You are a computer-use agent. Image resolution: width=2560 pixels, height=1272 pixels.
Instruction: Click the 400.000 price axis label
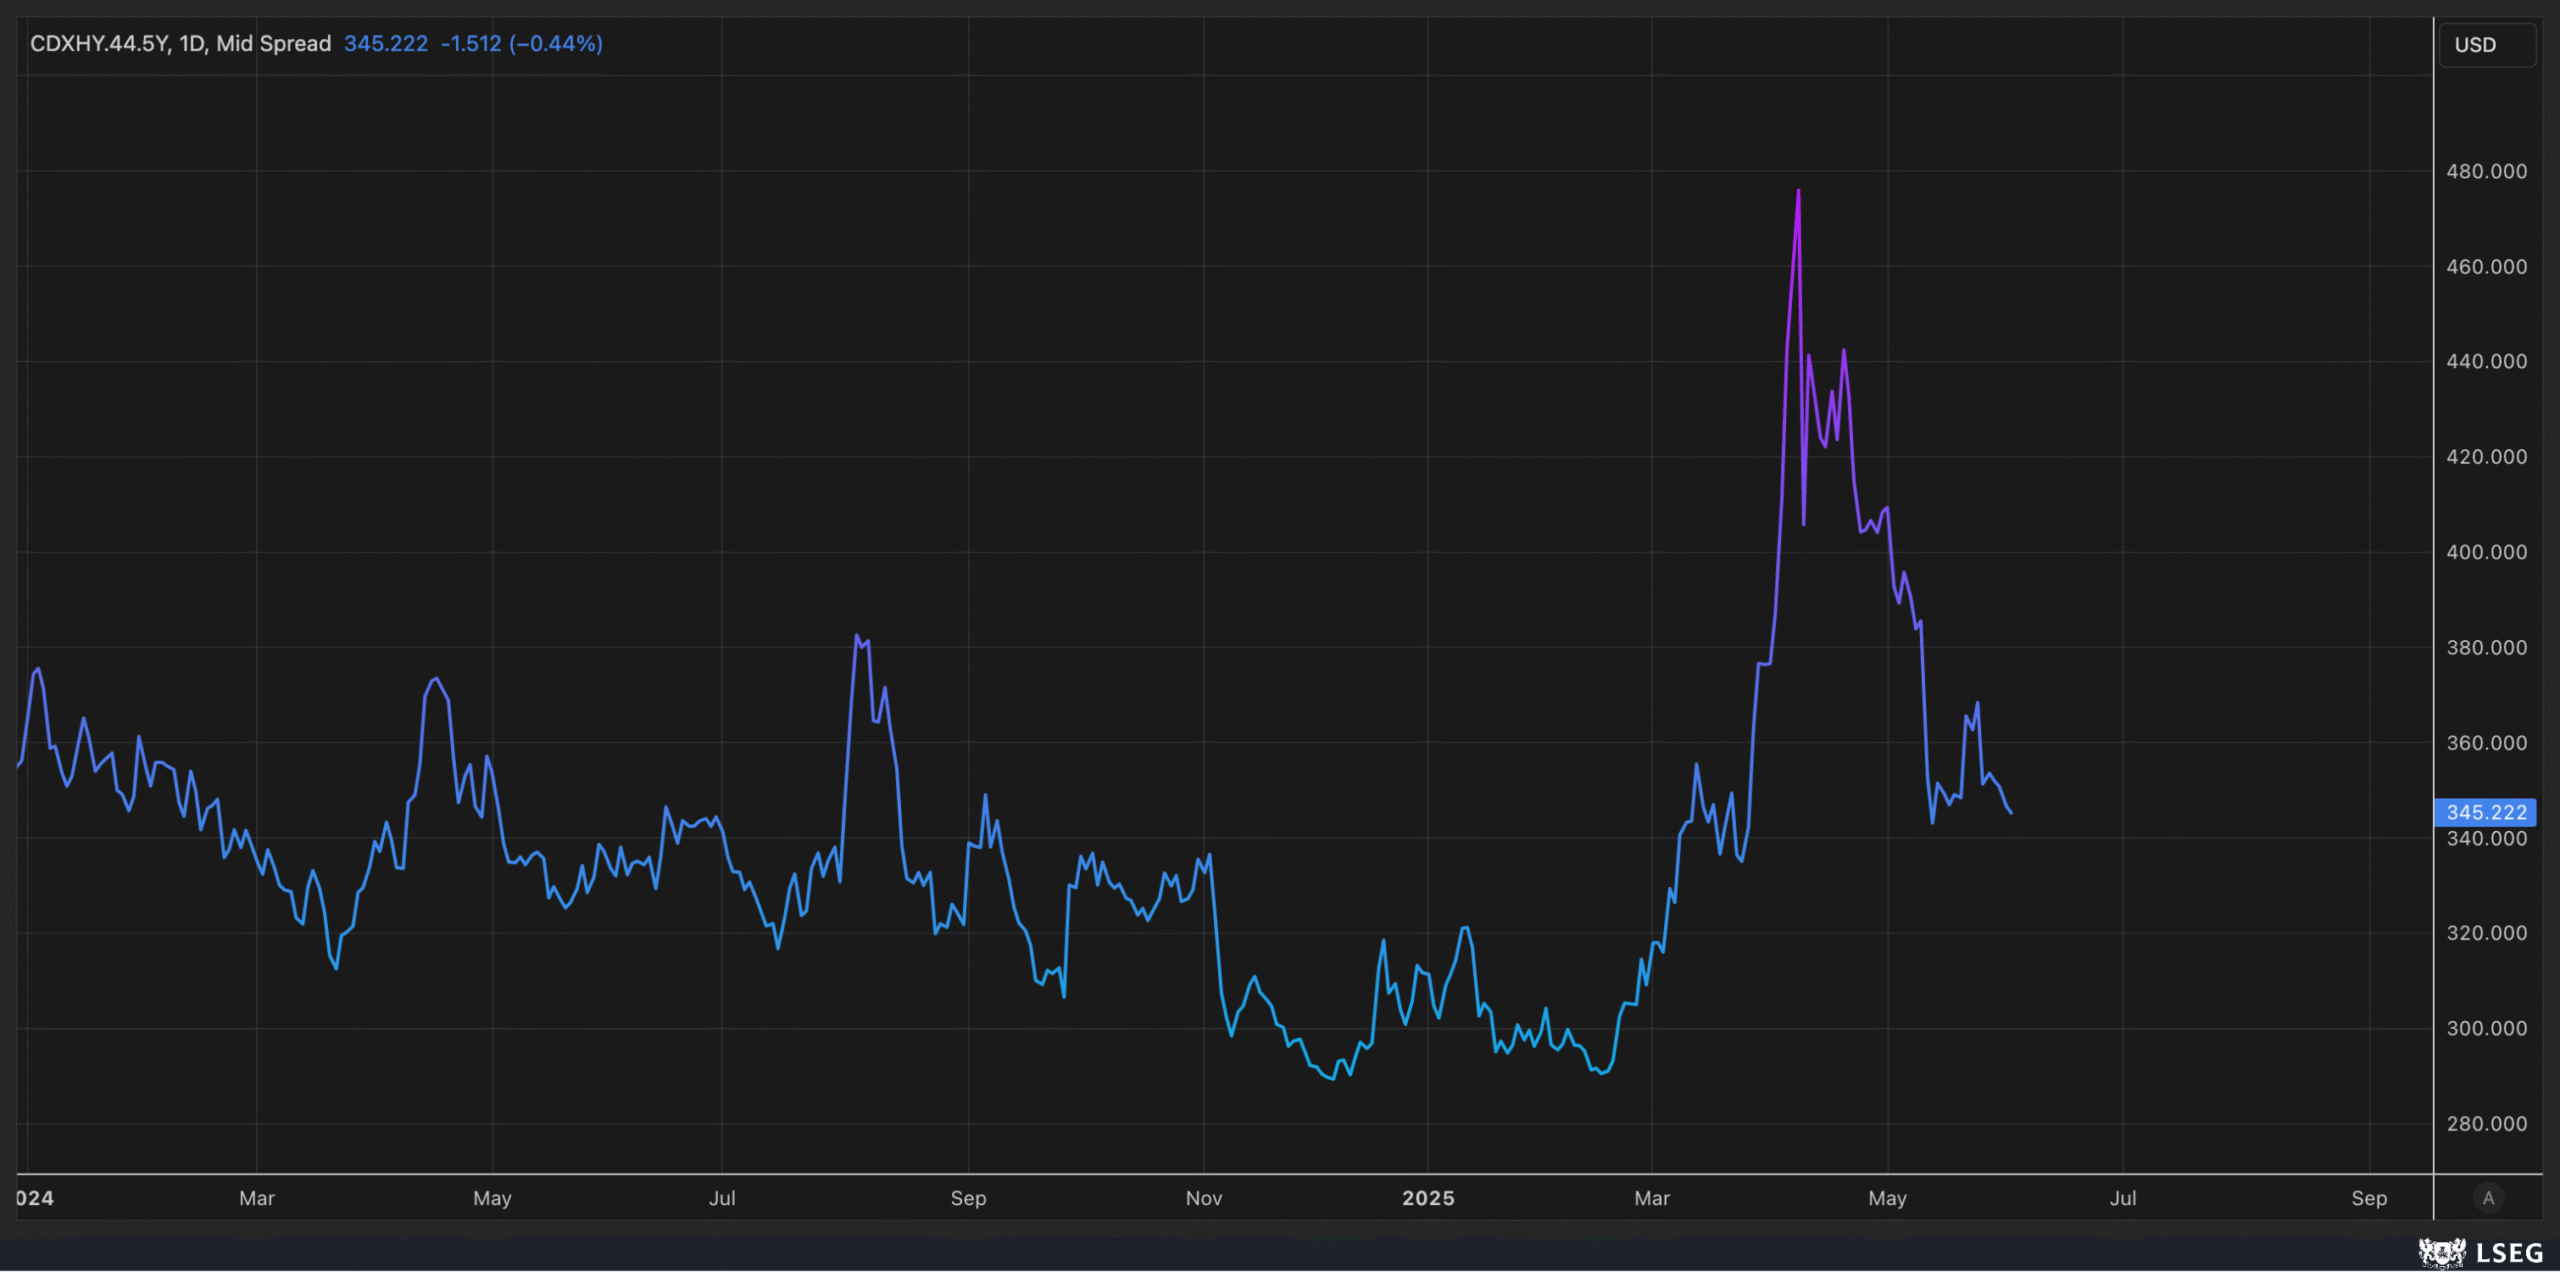(x=2486, y=552)
